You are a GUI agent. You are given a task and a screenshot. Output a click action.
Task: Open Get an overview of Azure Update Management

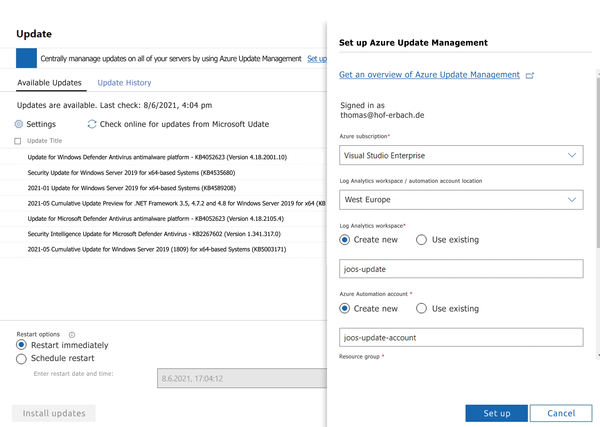(429, 75)
